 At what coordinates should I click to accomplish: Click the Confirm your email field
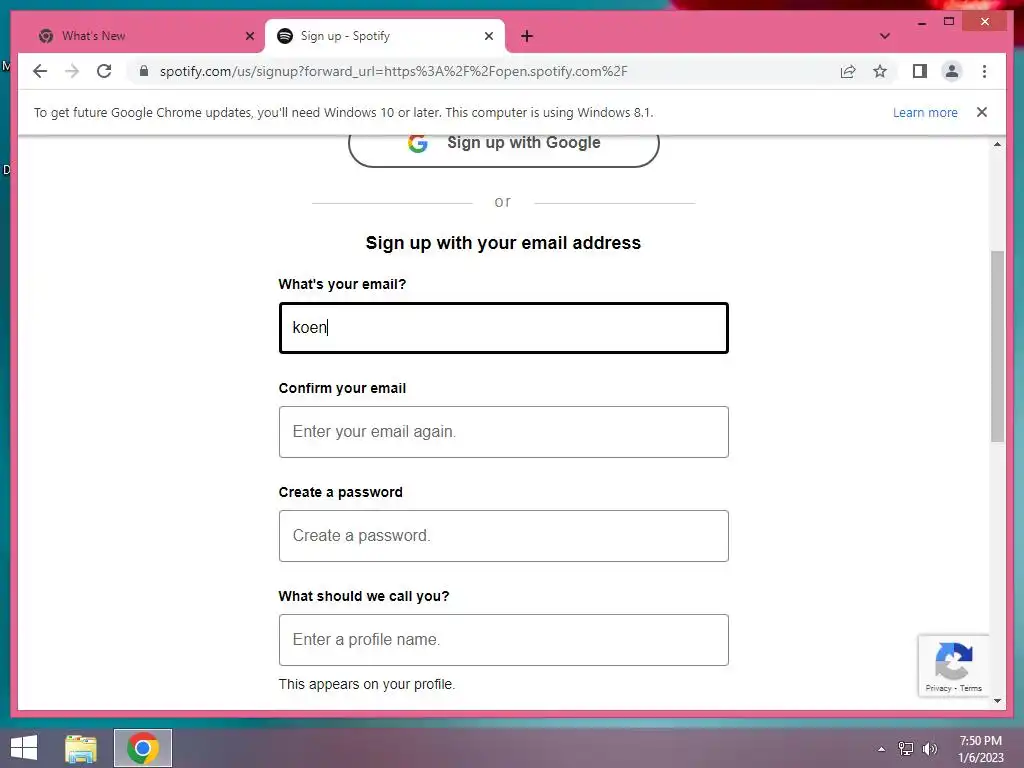[x=504, y=432]
